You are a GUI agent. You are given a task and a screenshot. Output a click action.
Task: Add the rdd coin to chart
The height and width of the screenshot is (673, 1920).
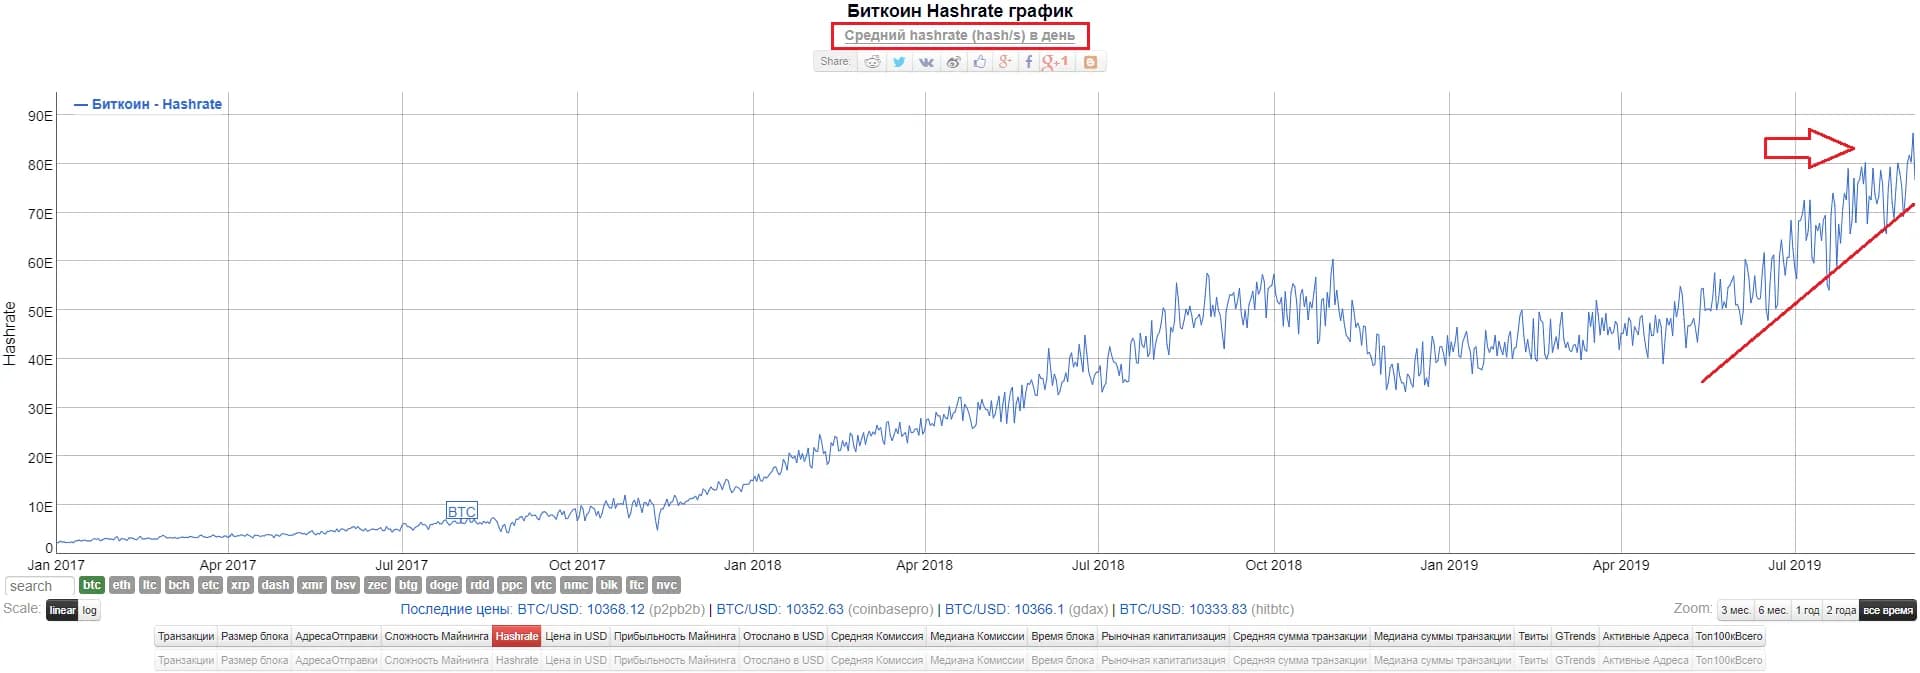[480, 585]
